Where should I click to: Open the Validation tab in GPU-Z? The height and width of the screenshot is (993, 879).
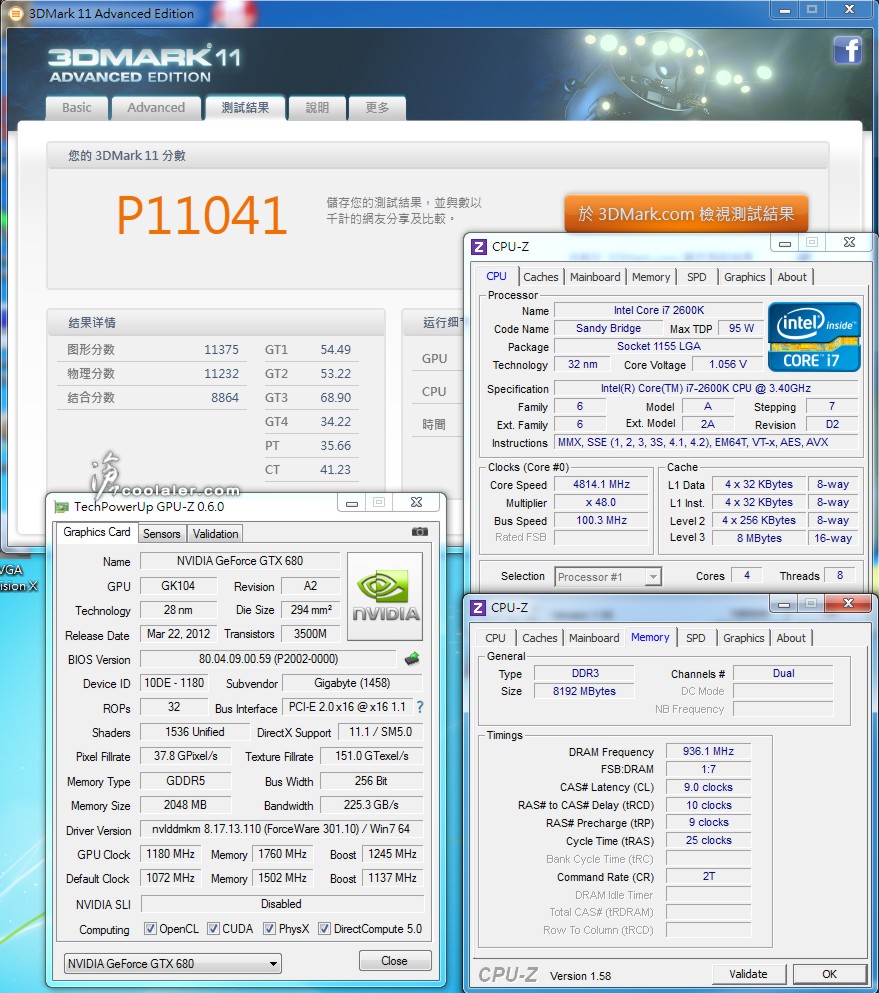[x=215, y=534]
